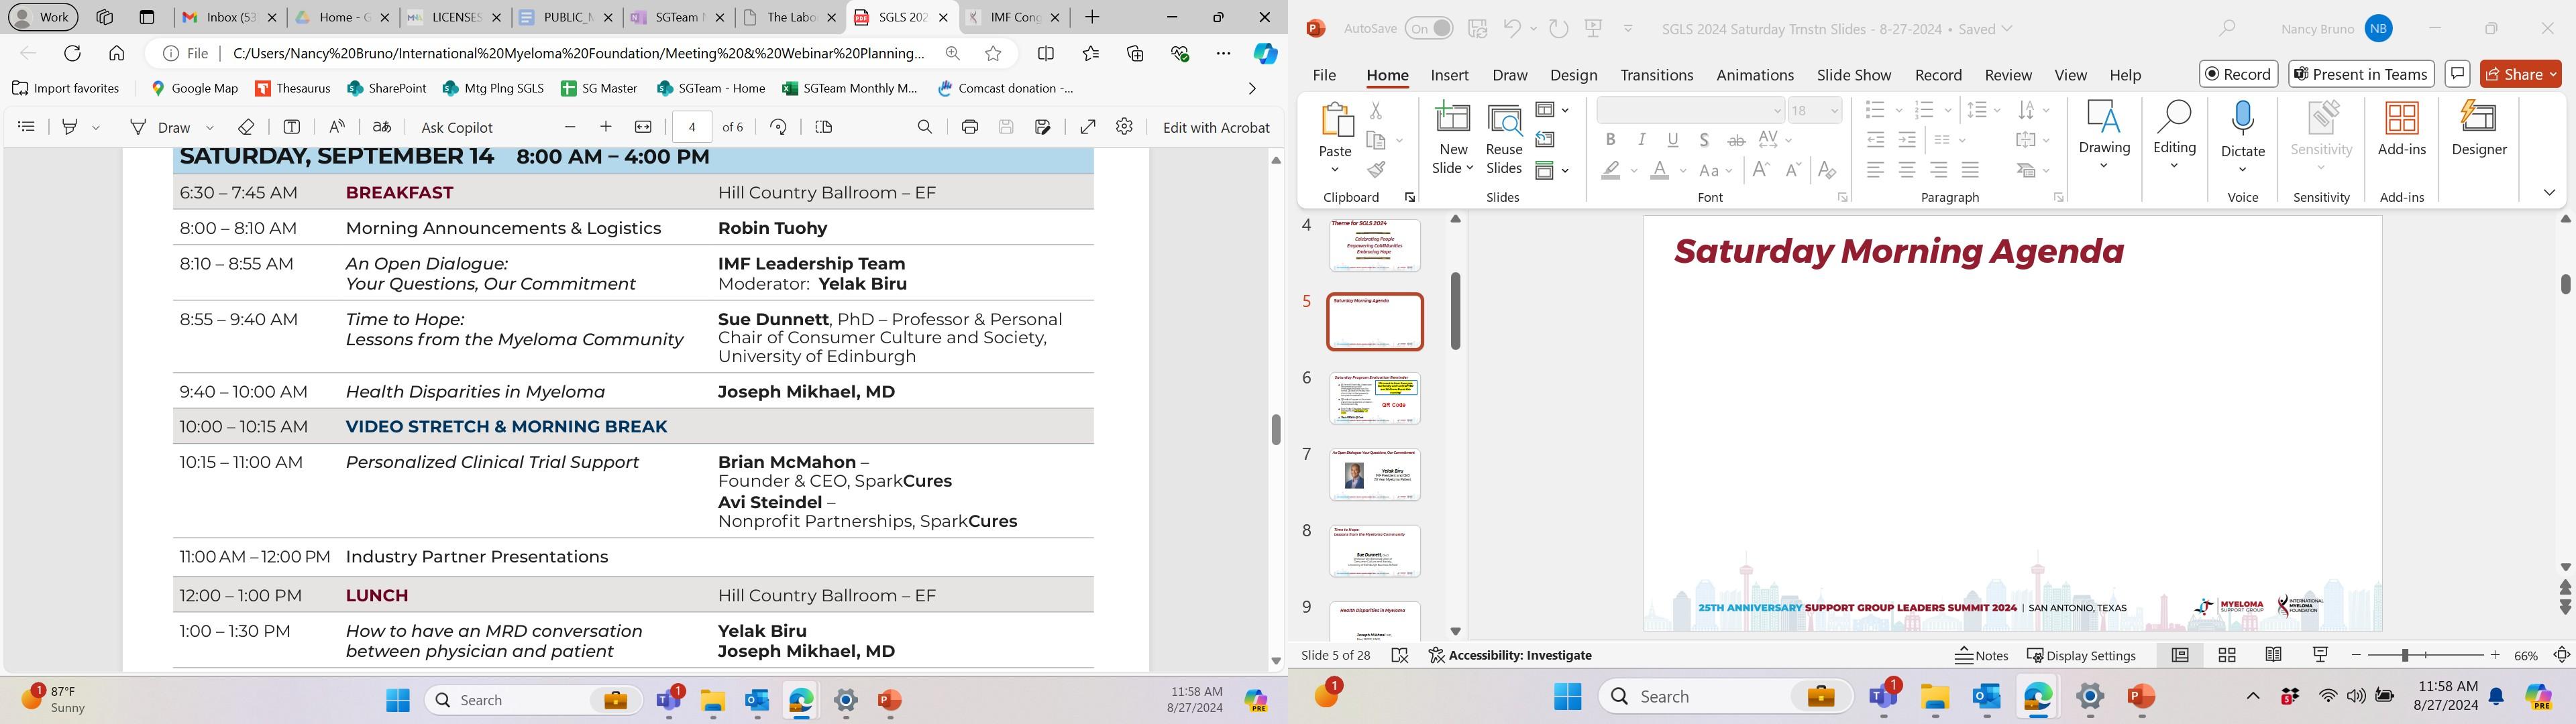Expand the Paste options arrow

(x=1335, y=169)
